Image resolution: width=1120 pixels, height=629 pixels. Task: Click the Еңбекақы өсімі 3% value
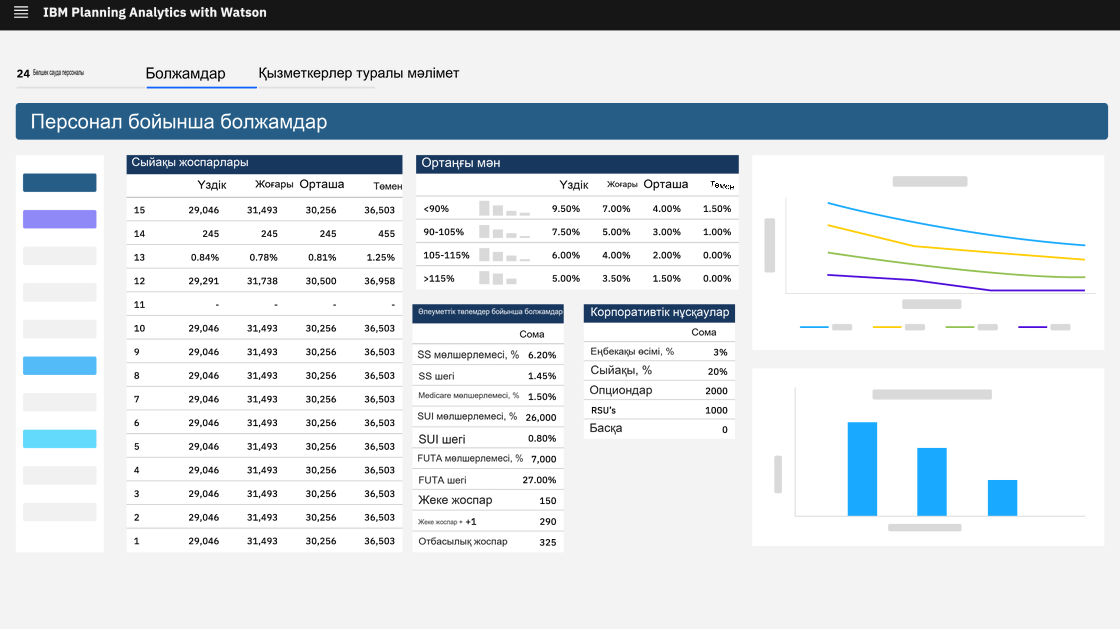(720, 352)
